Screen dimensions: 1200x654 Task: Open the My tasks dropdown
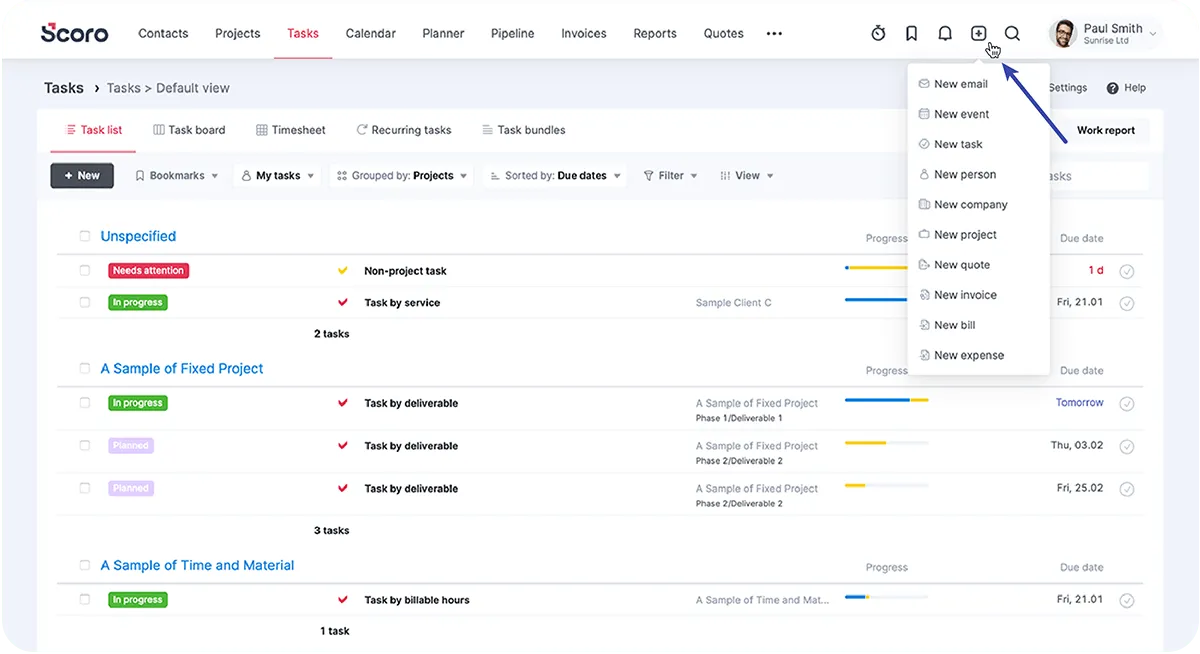[277, 175]
